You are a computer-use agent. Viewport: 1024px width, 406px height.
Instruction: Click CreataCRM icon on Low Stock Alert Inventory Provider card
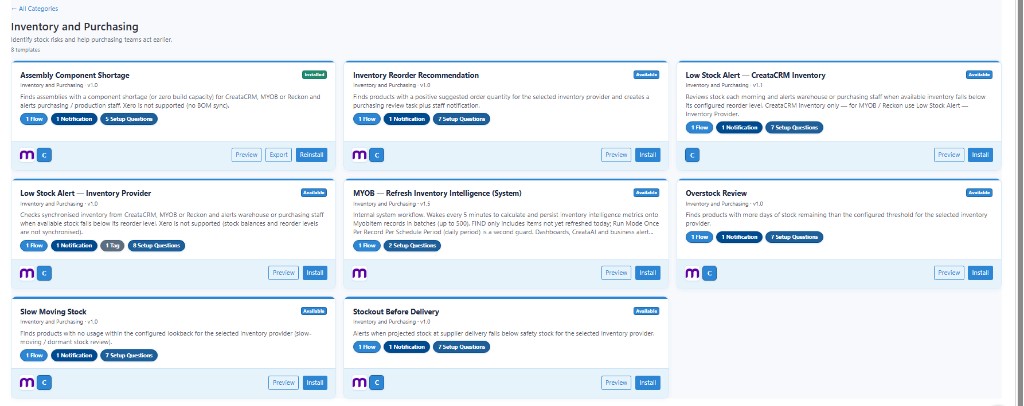[44, 273]
